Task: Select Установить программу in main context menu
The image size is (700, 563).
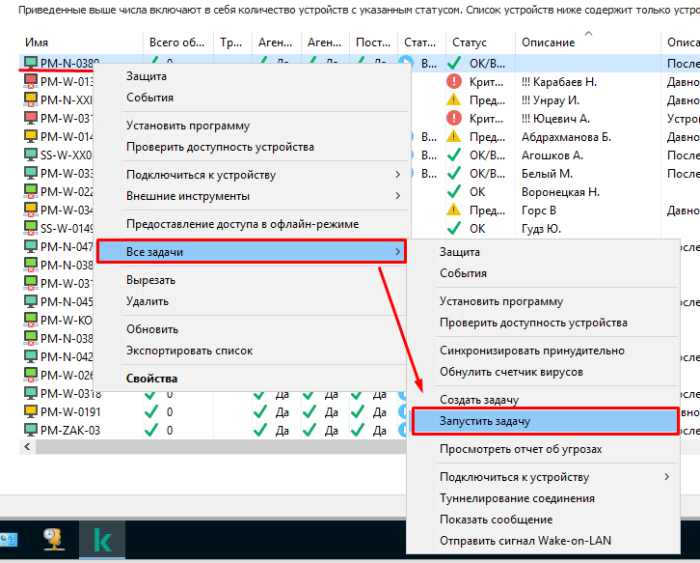Action: pos(188,125)
